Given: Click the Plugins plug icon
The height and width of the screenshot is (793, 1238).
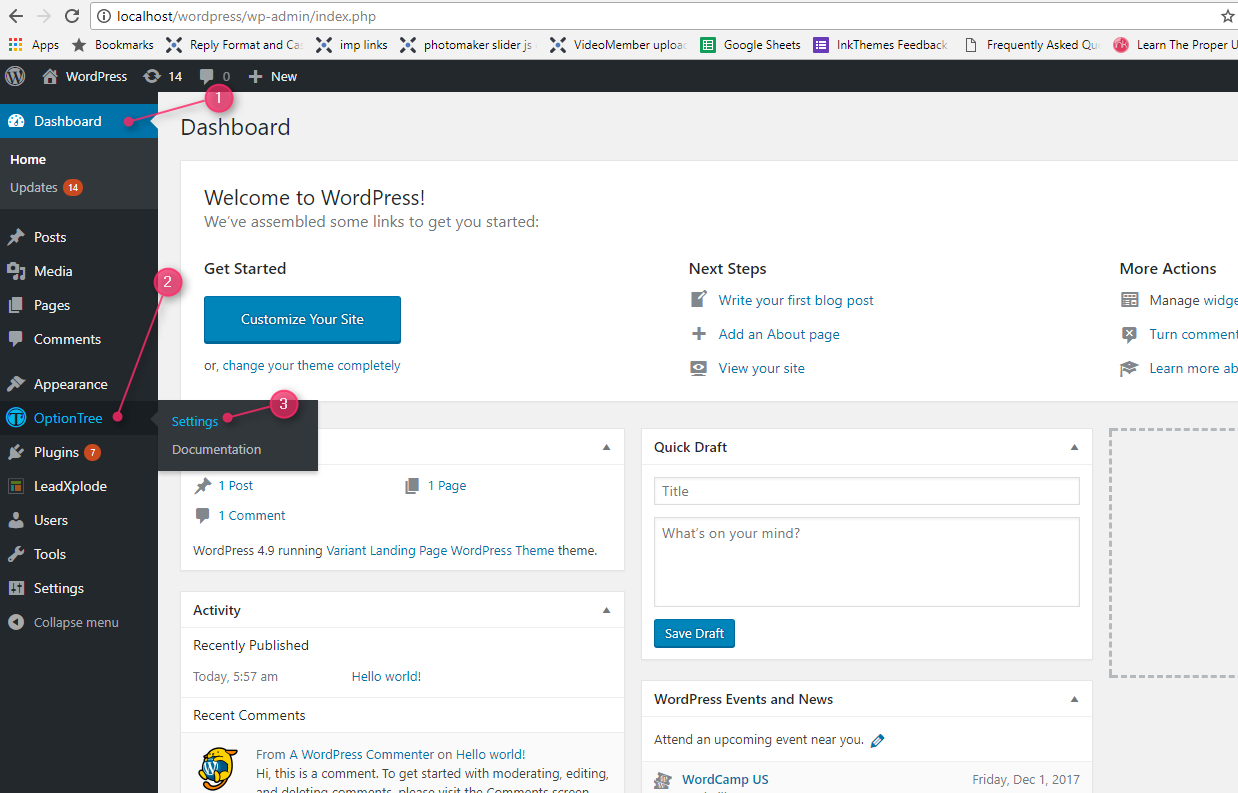Looking at the screenshot, I should [16, 452].
